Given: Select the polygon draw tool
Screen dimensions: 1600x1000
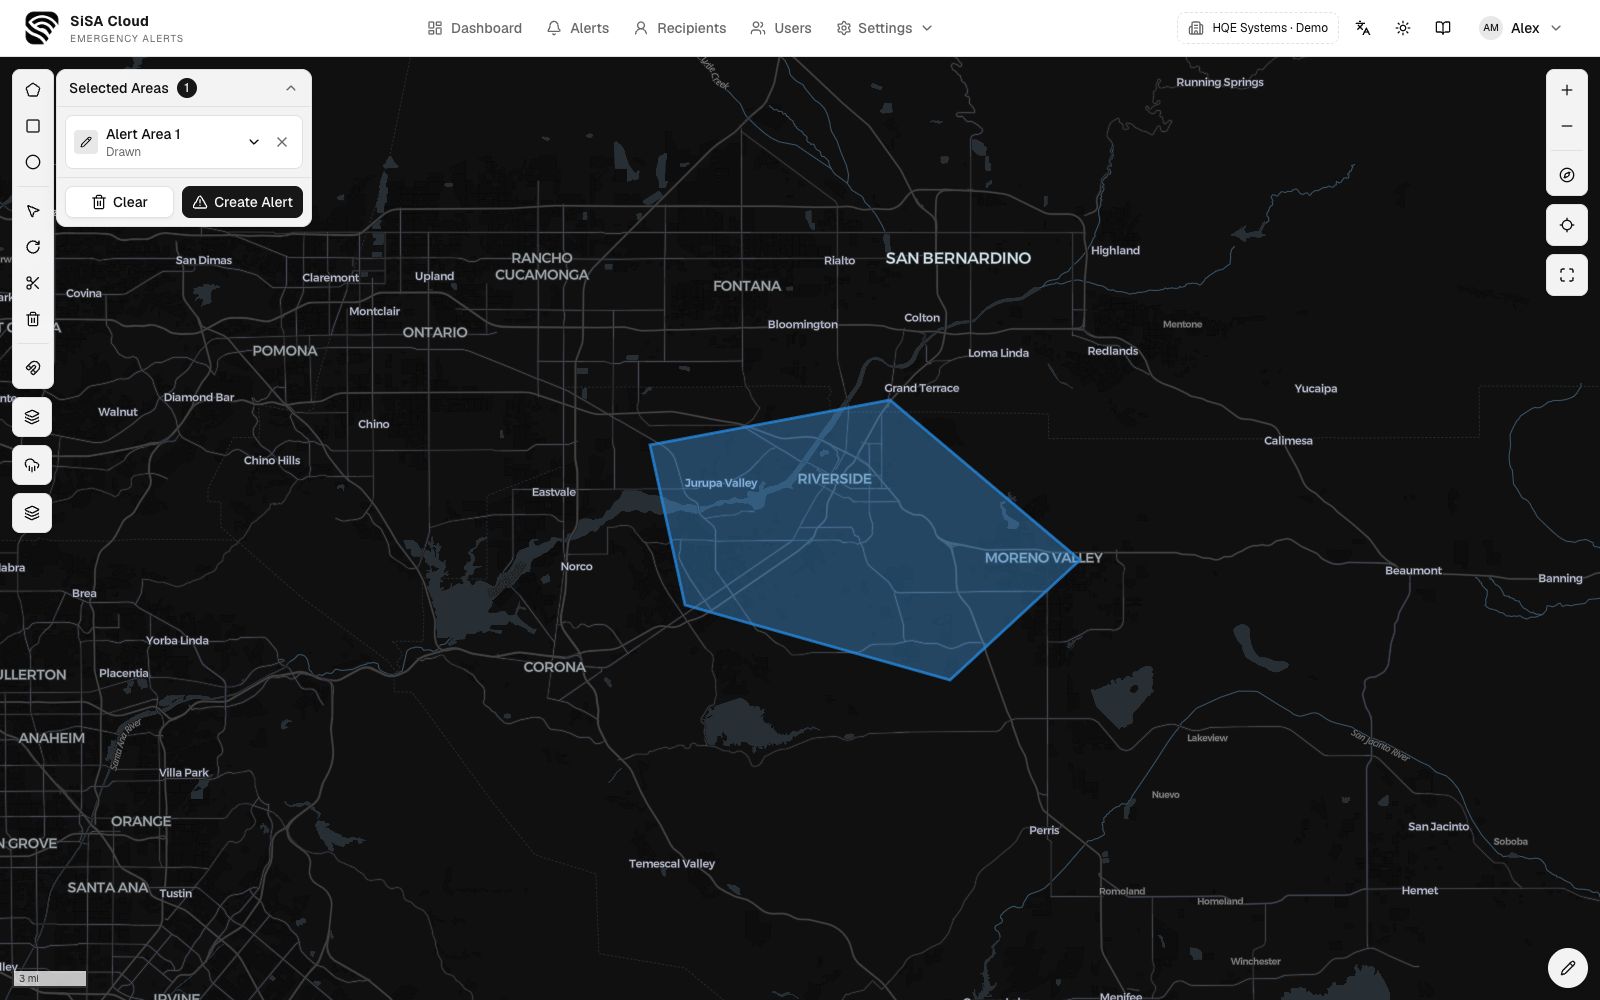Looking at the screenshot, I should 33,90.
